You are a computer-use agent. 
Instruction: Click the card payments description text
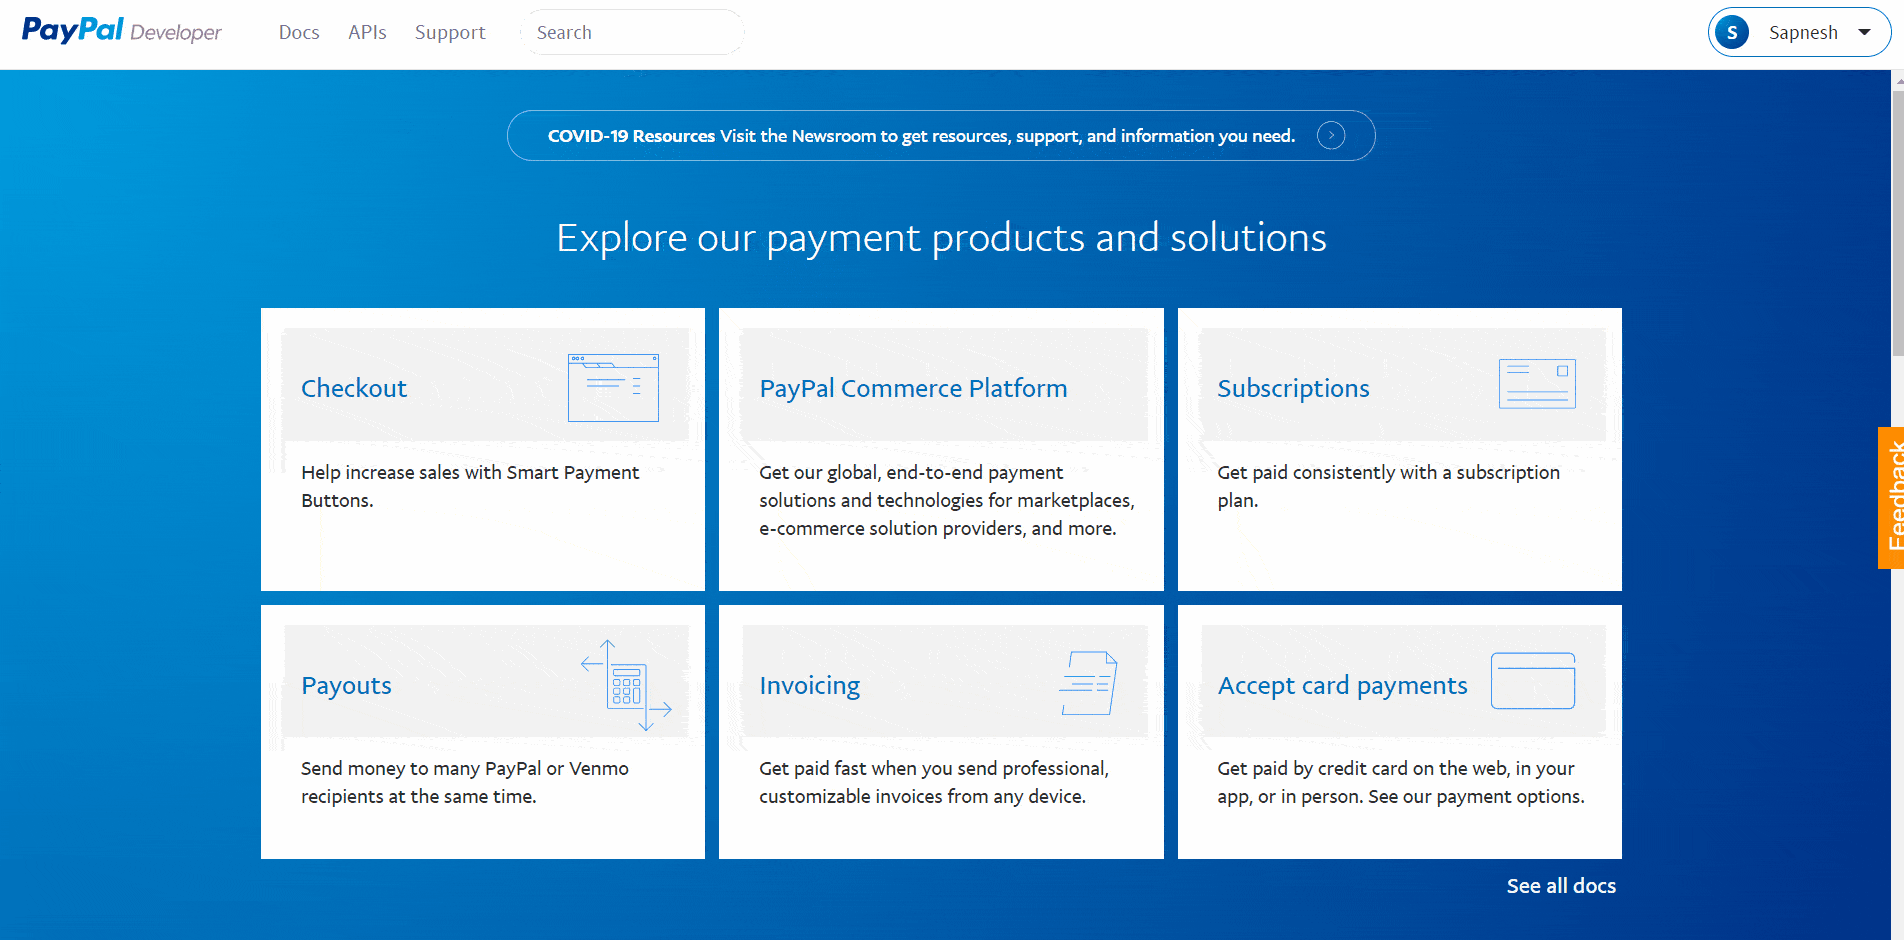click(x=1401, y=782)
